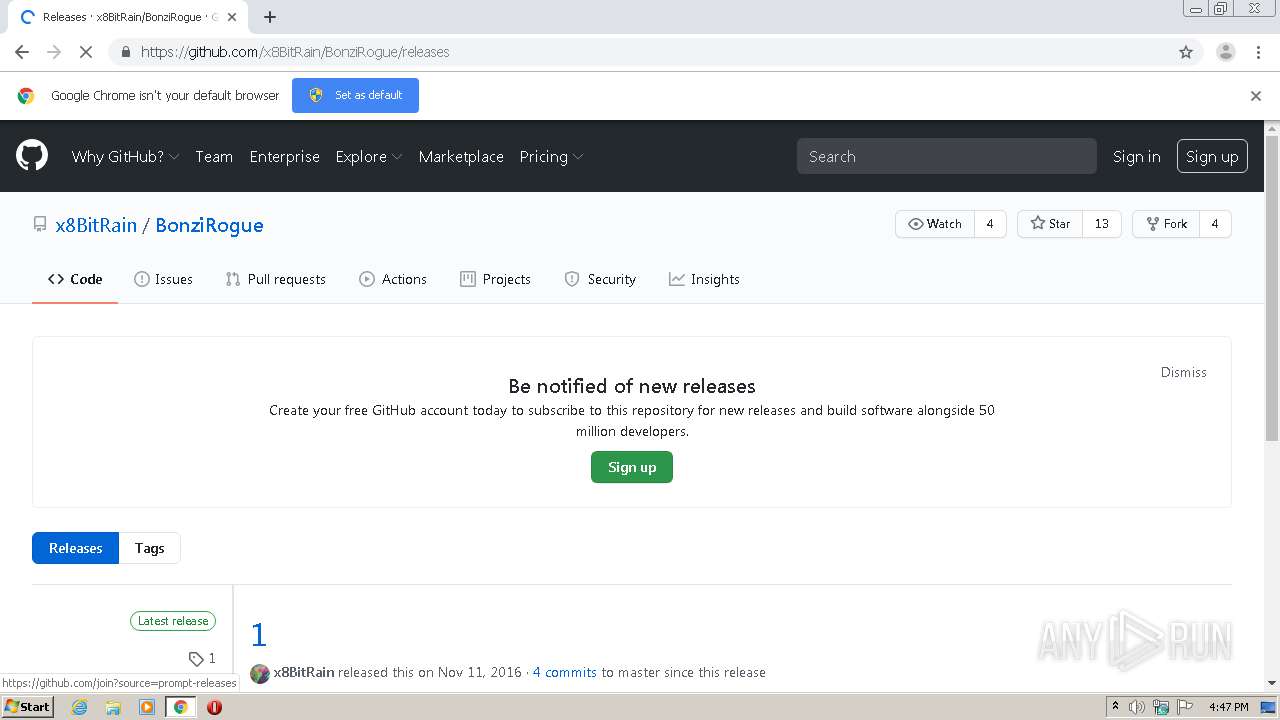Click the Action Center flag icon
The width and height of the screenshot is (1280, 720).
coord(1185,707)
